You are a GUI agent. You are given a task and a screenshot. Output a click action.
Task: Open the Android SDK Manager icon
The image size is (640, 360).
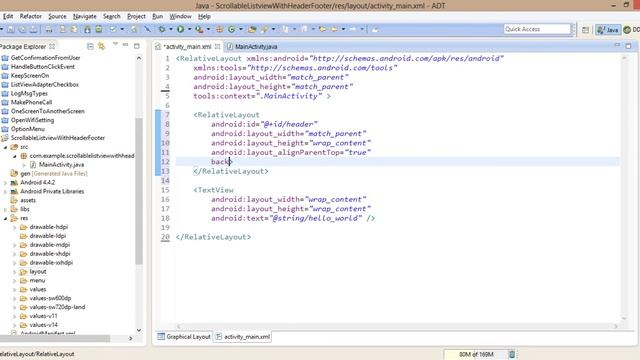tap(87, 29)
